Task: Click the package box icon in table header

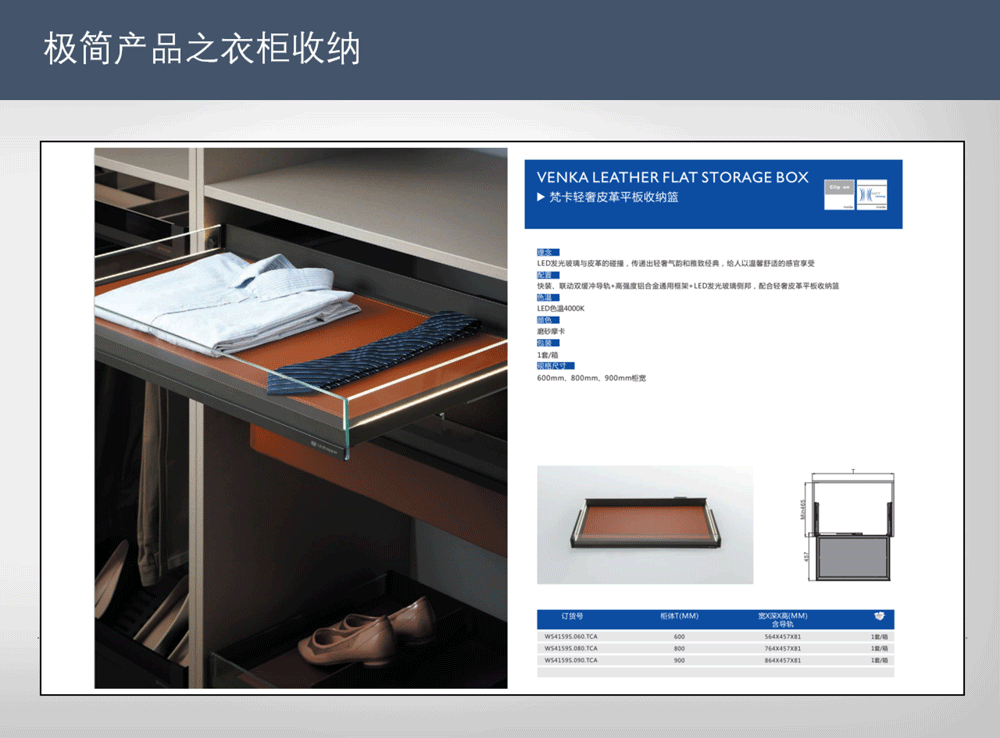Action: click(878, 616)
